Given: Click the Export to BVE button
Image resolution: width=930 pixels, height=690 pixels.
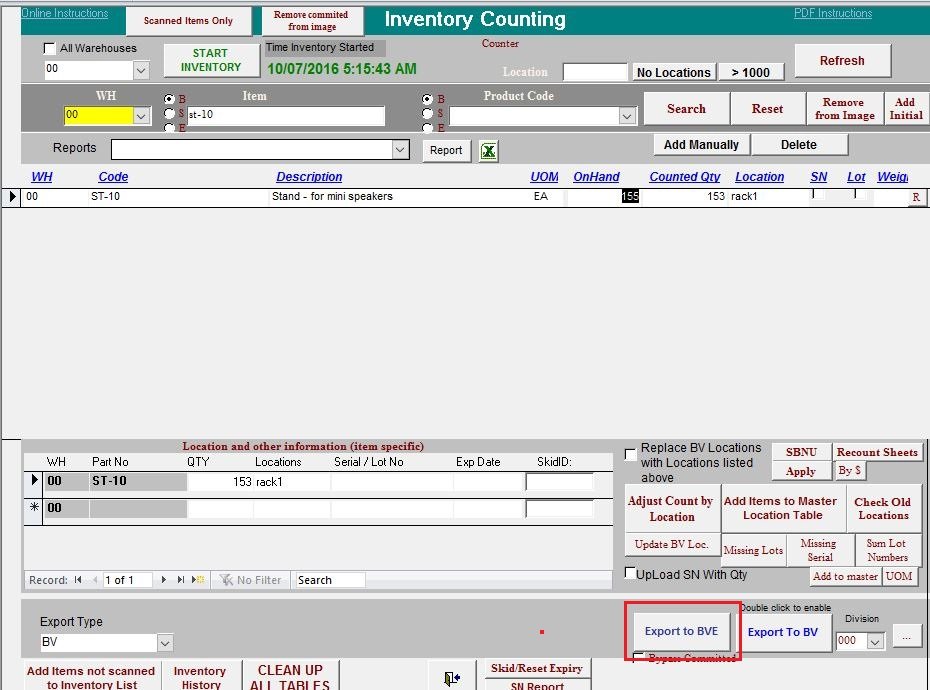Looking at the screenshot, I should [x=681, y=631].
